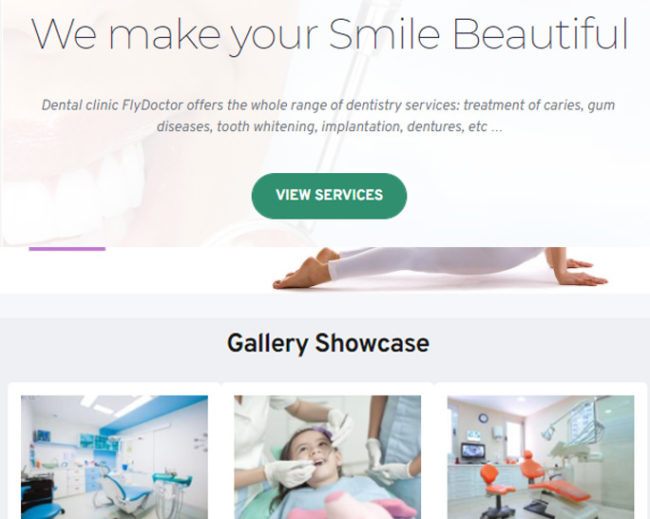Image resolution: width=650 pixels, height=519 pixels.
Task: Click the word Smile in the headline
Action: click(384, 34)
